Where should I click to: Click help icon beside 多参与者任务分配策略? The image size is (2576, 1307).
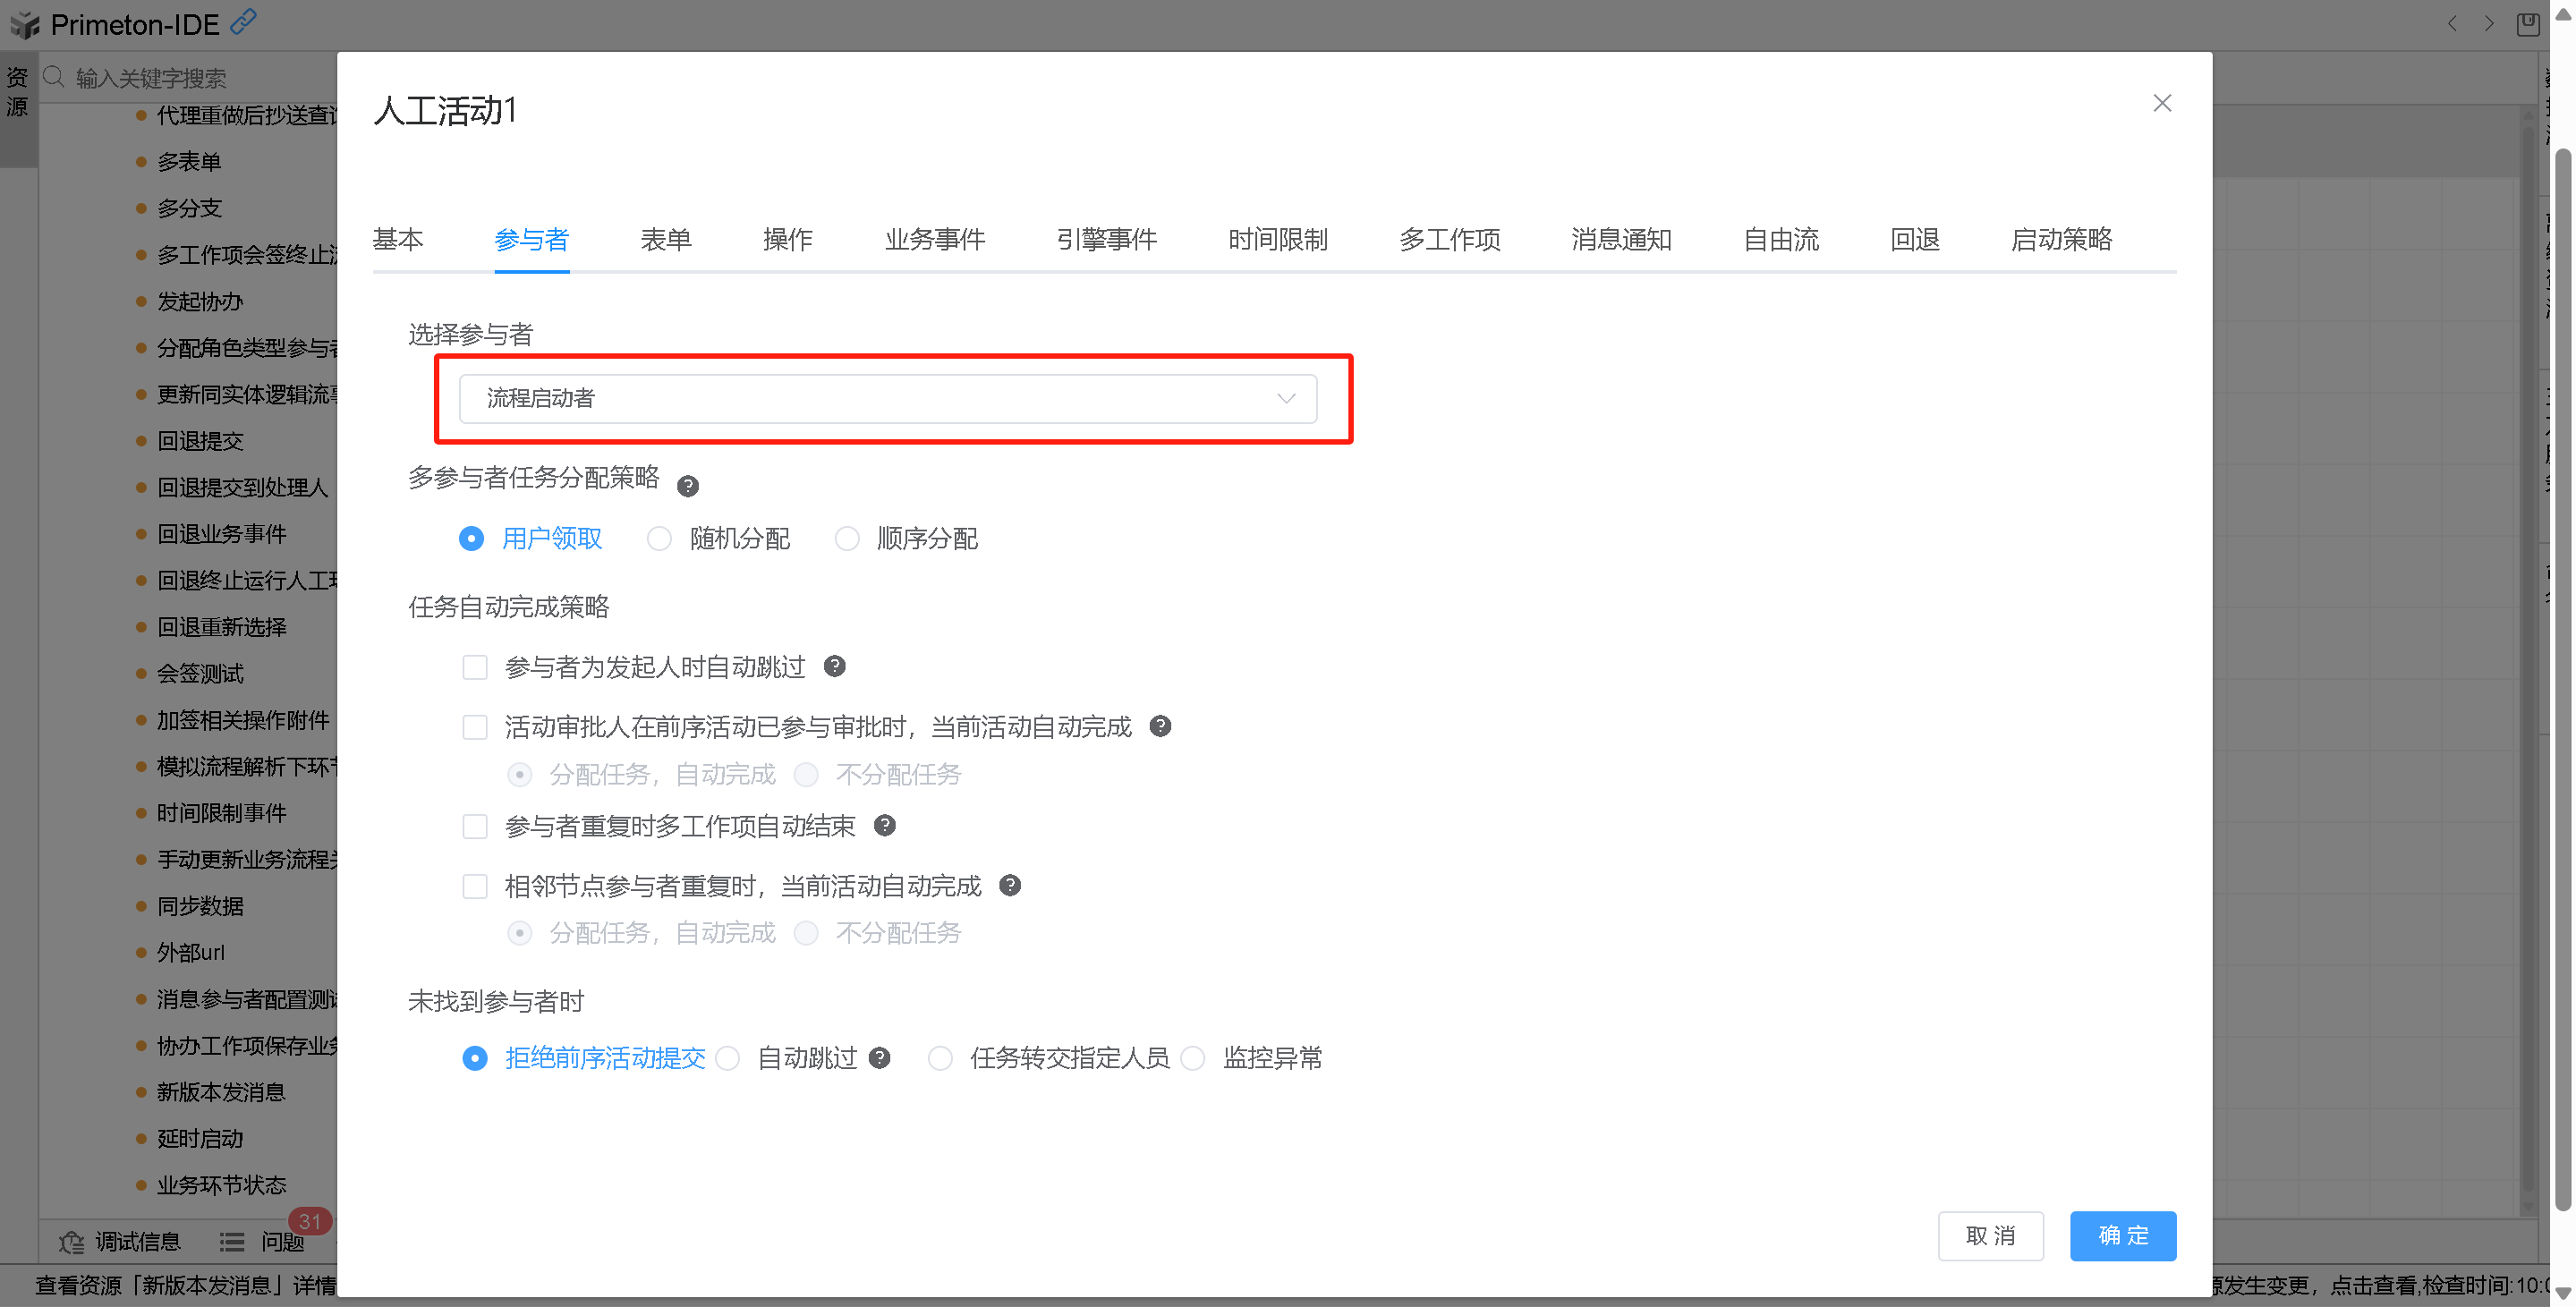687,486
